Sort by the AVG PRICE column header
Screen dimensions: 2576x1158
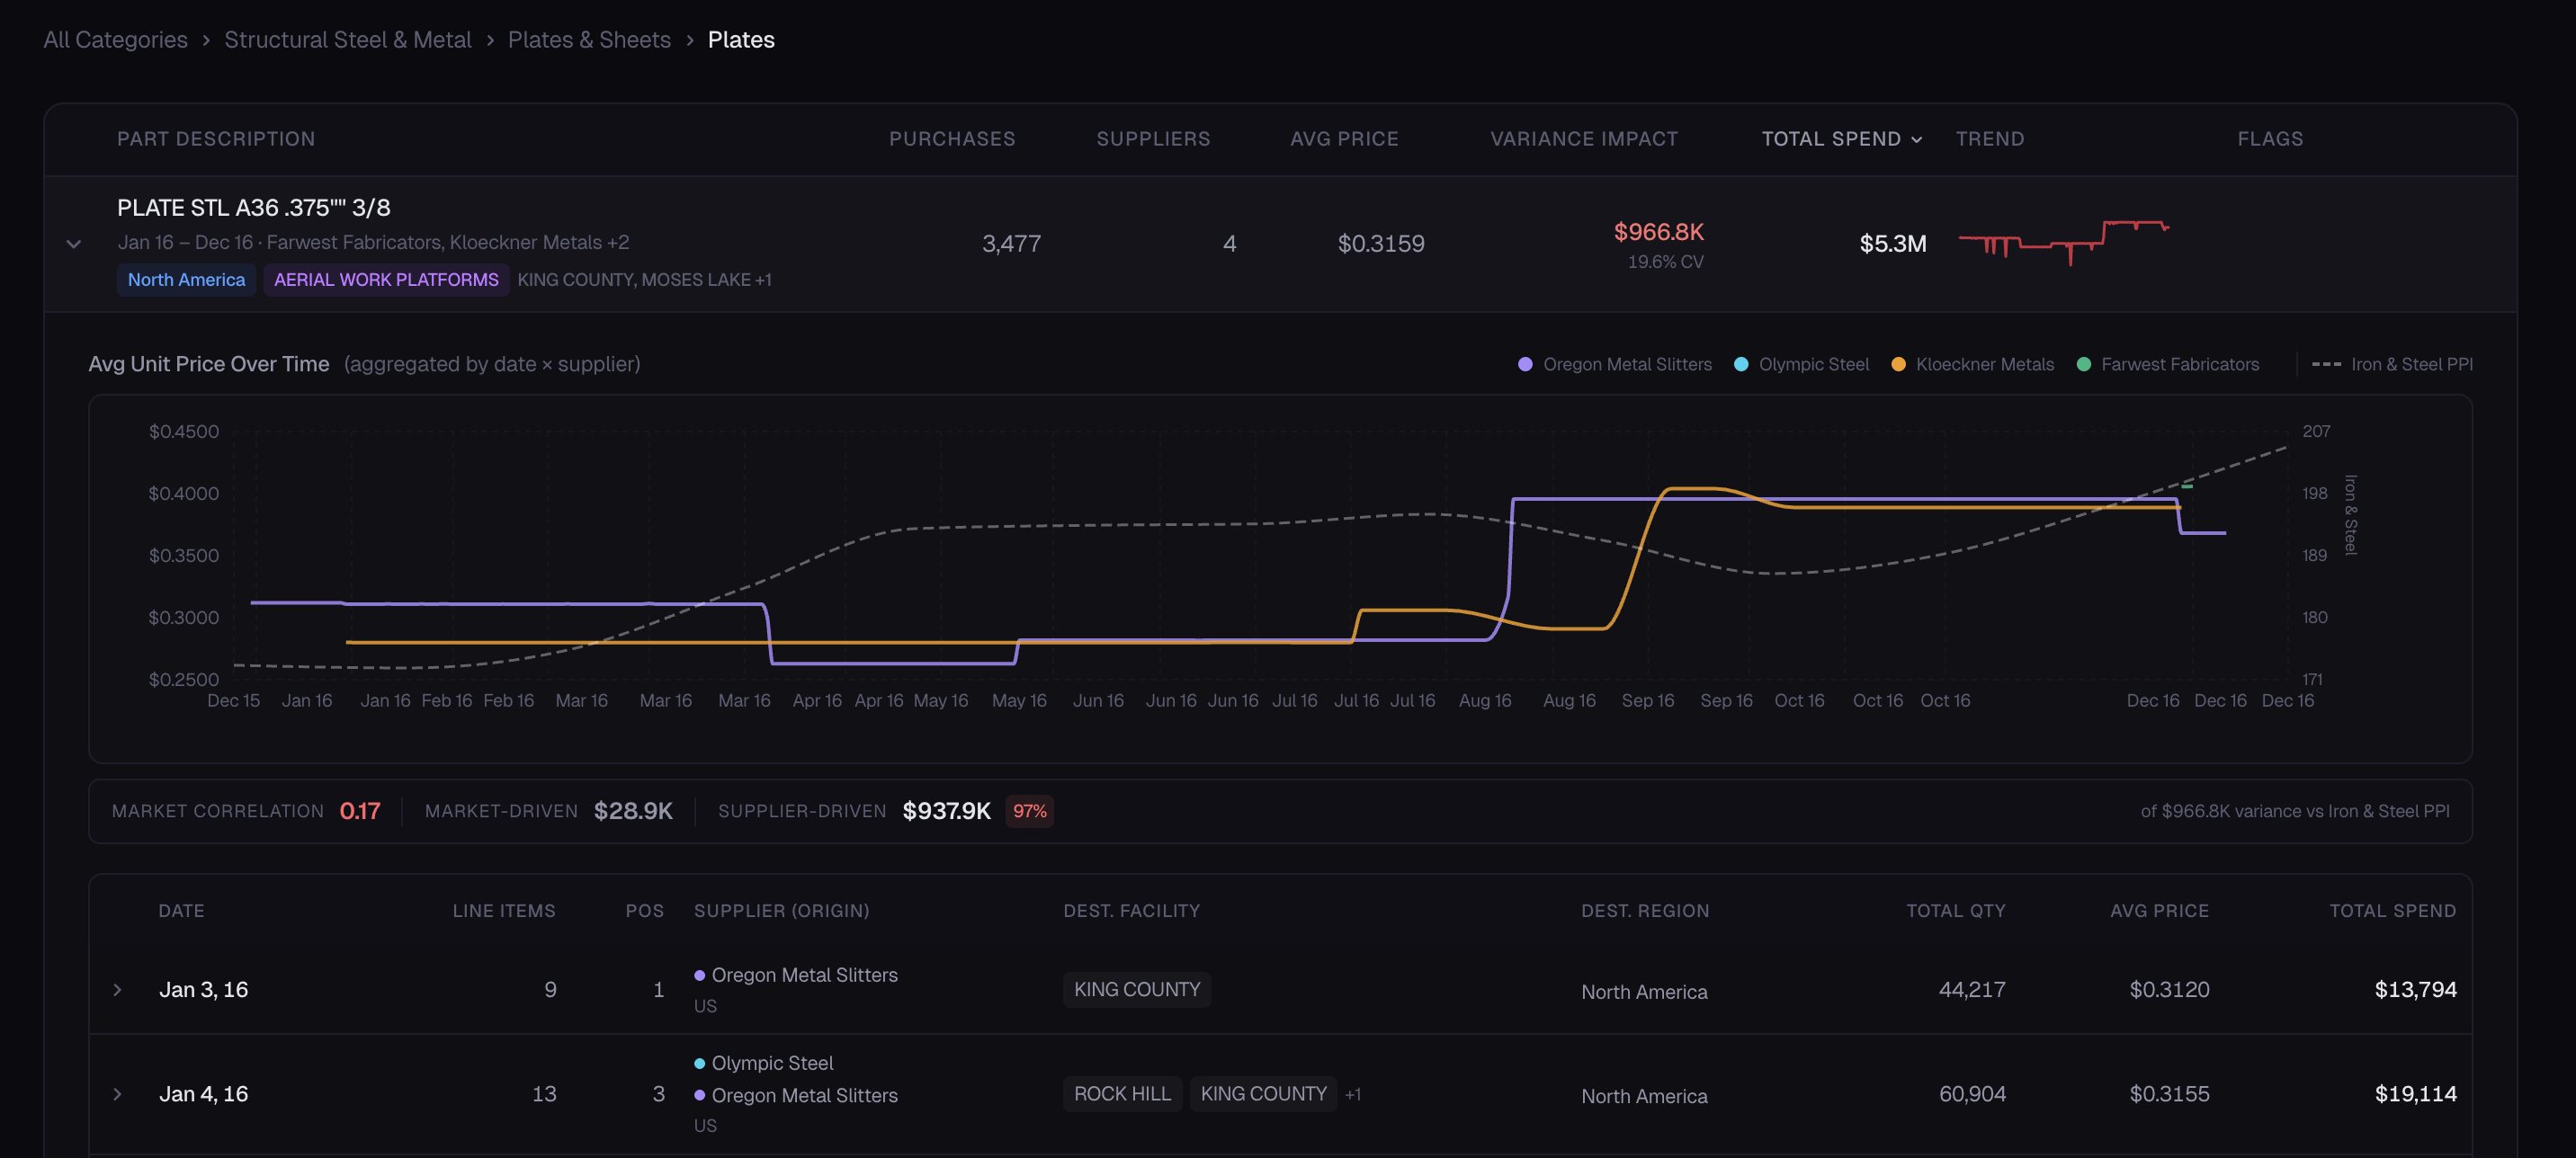click(1344, 139)
